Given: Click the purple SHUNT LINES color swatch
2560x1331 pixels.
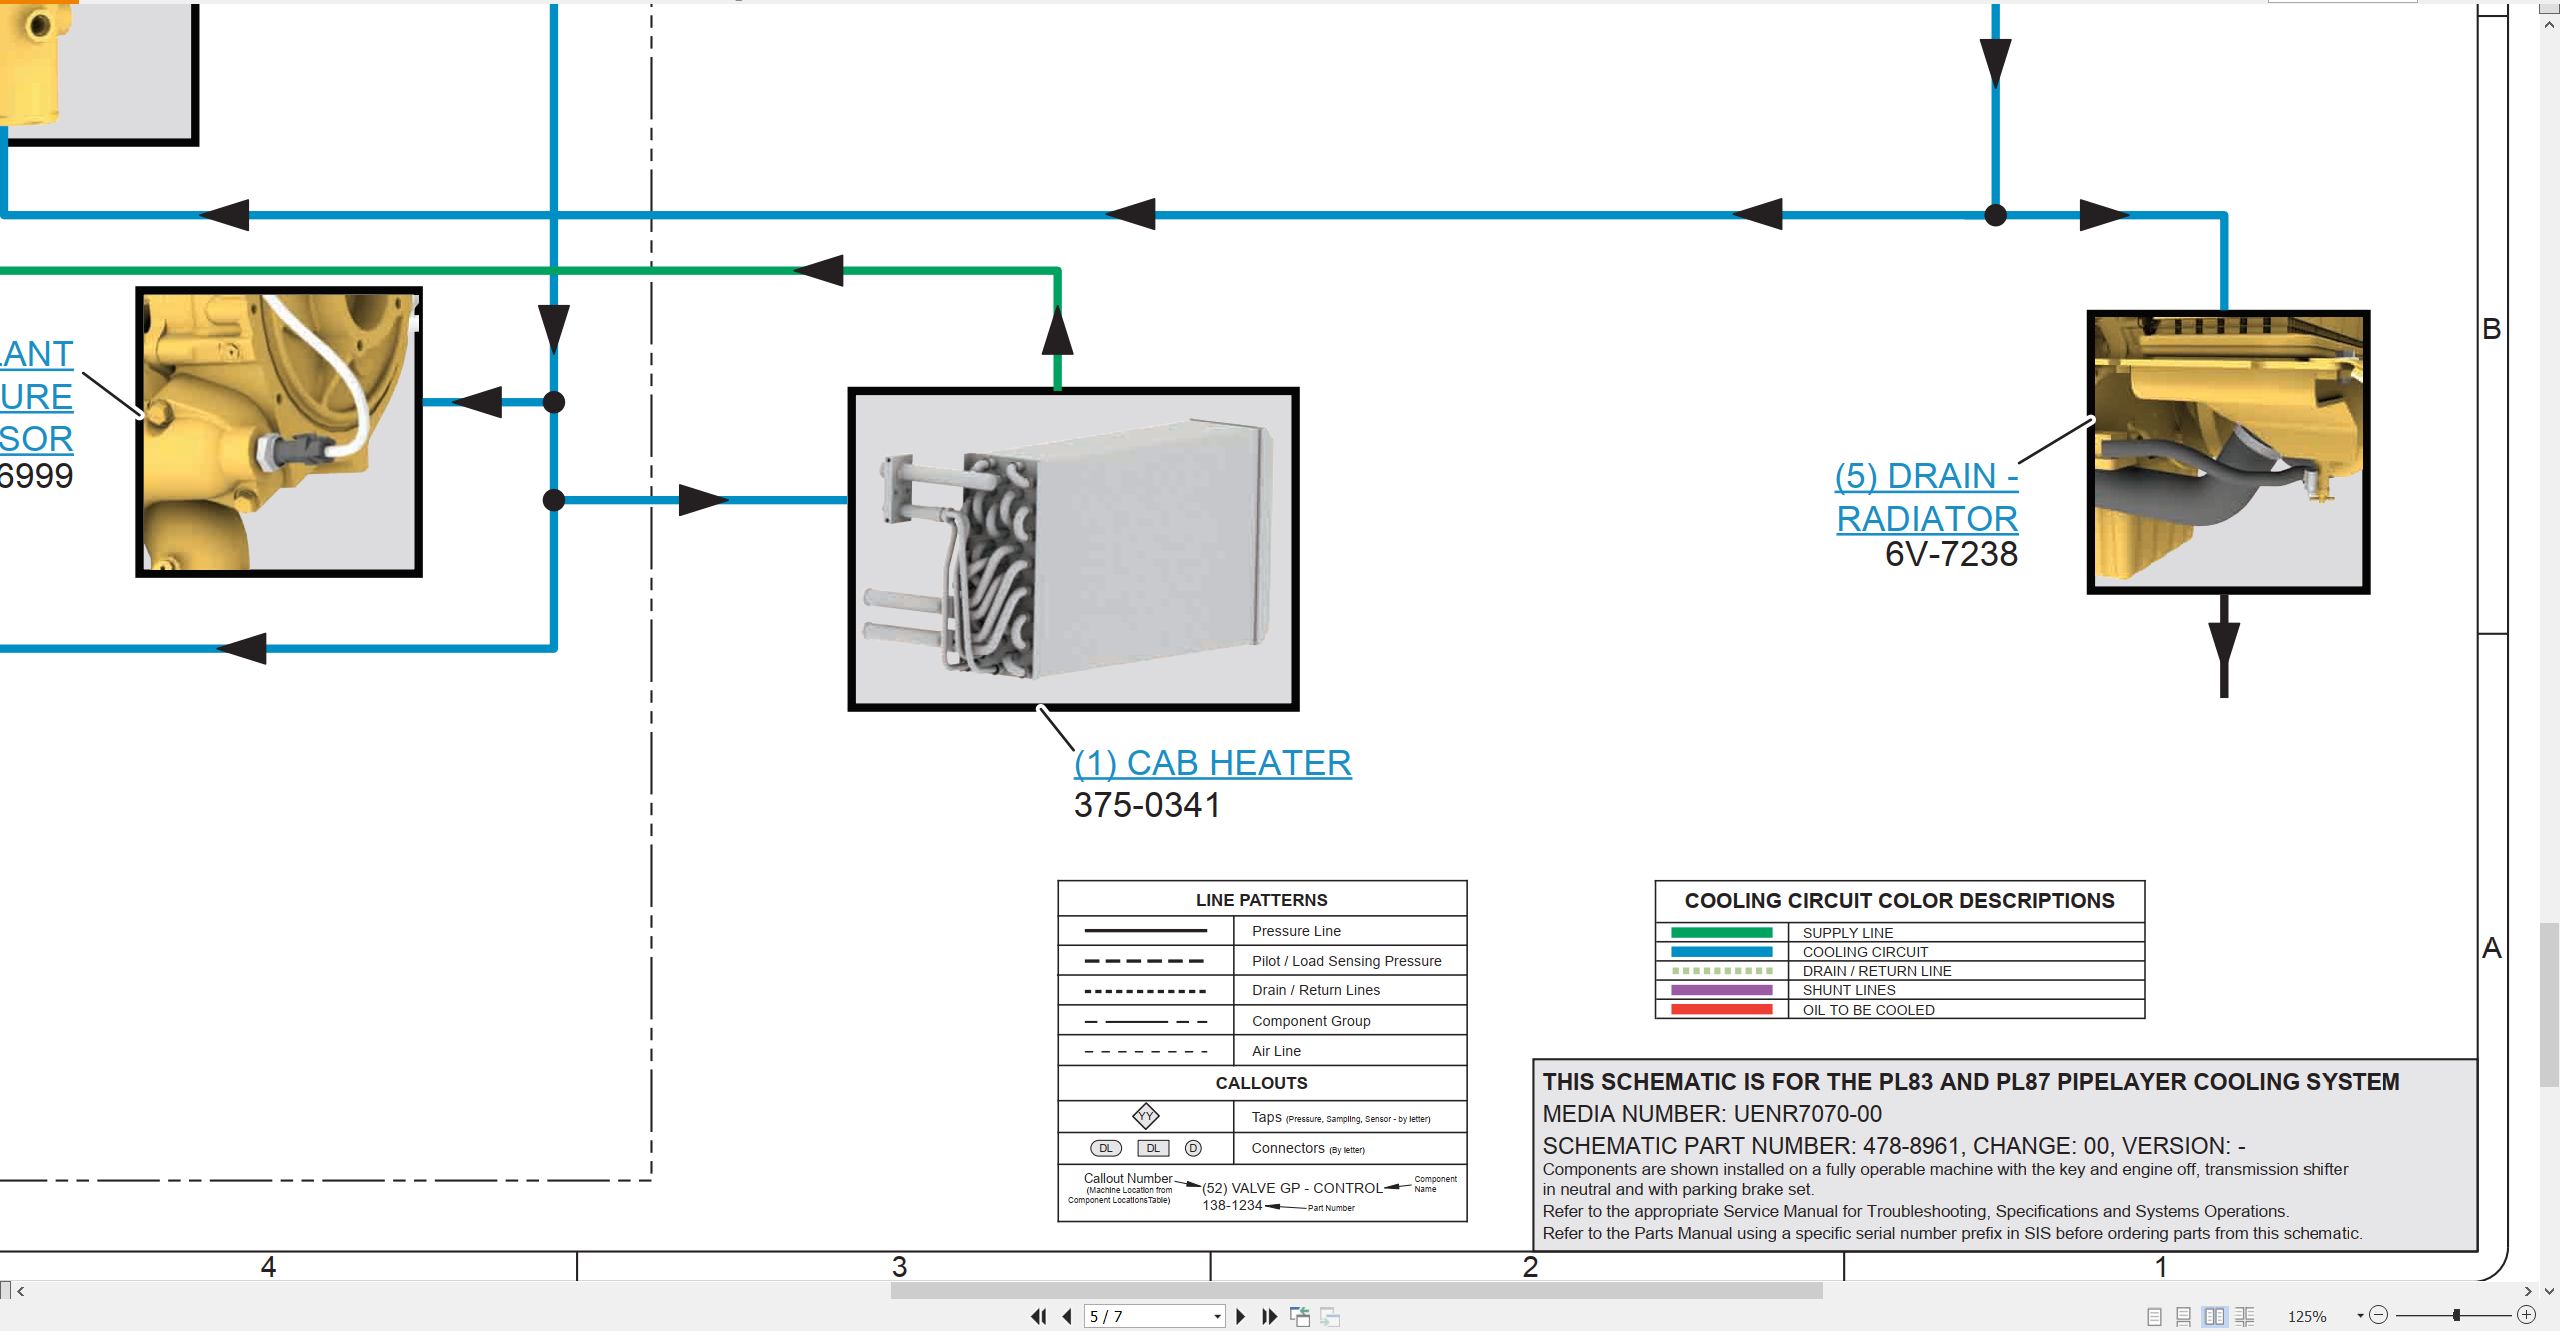Looking at the screenshot, I should 1721,990.
